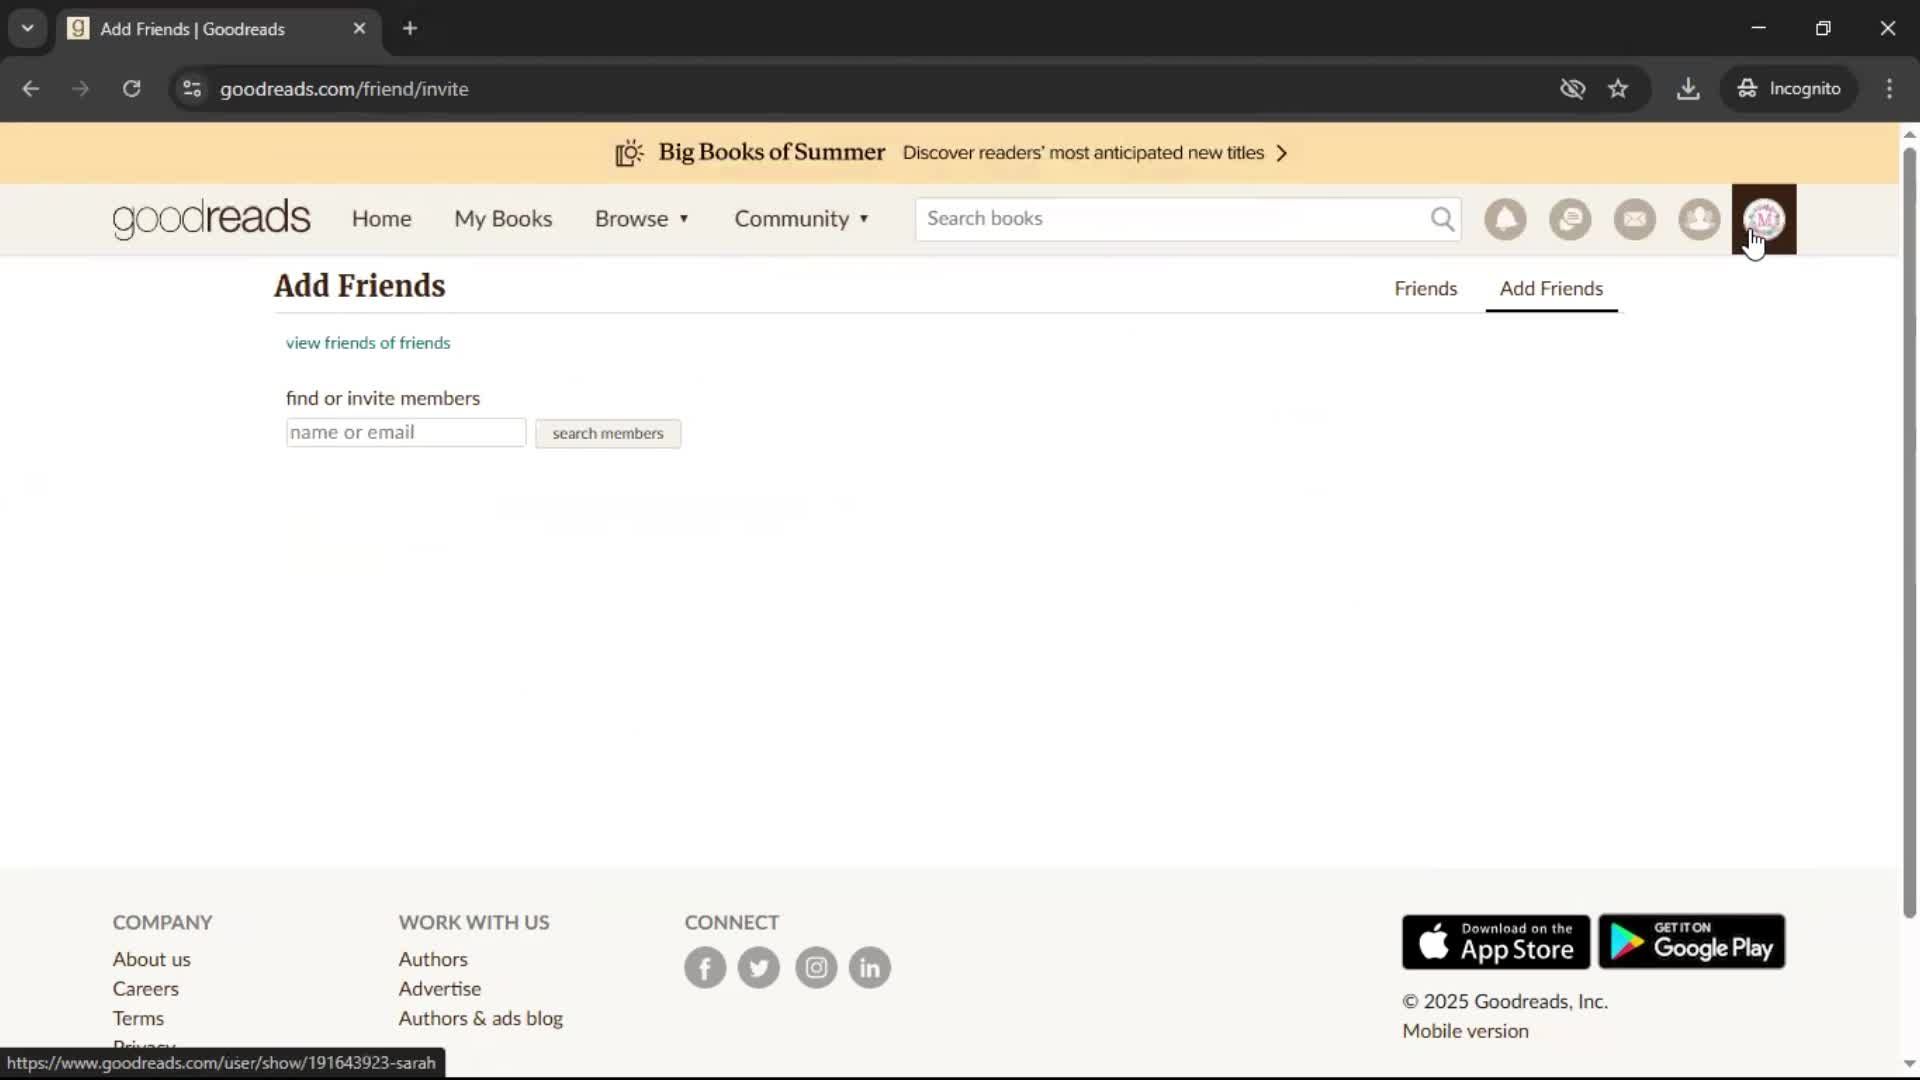
Task: Click the third-party cookies eye icon
Action: 1572,89
